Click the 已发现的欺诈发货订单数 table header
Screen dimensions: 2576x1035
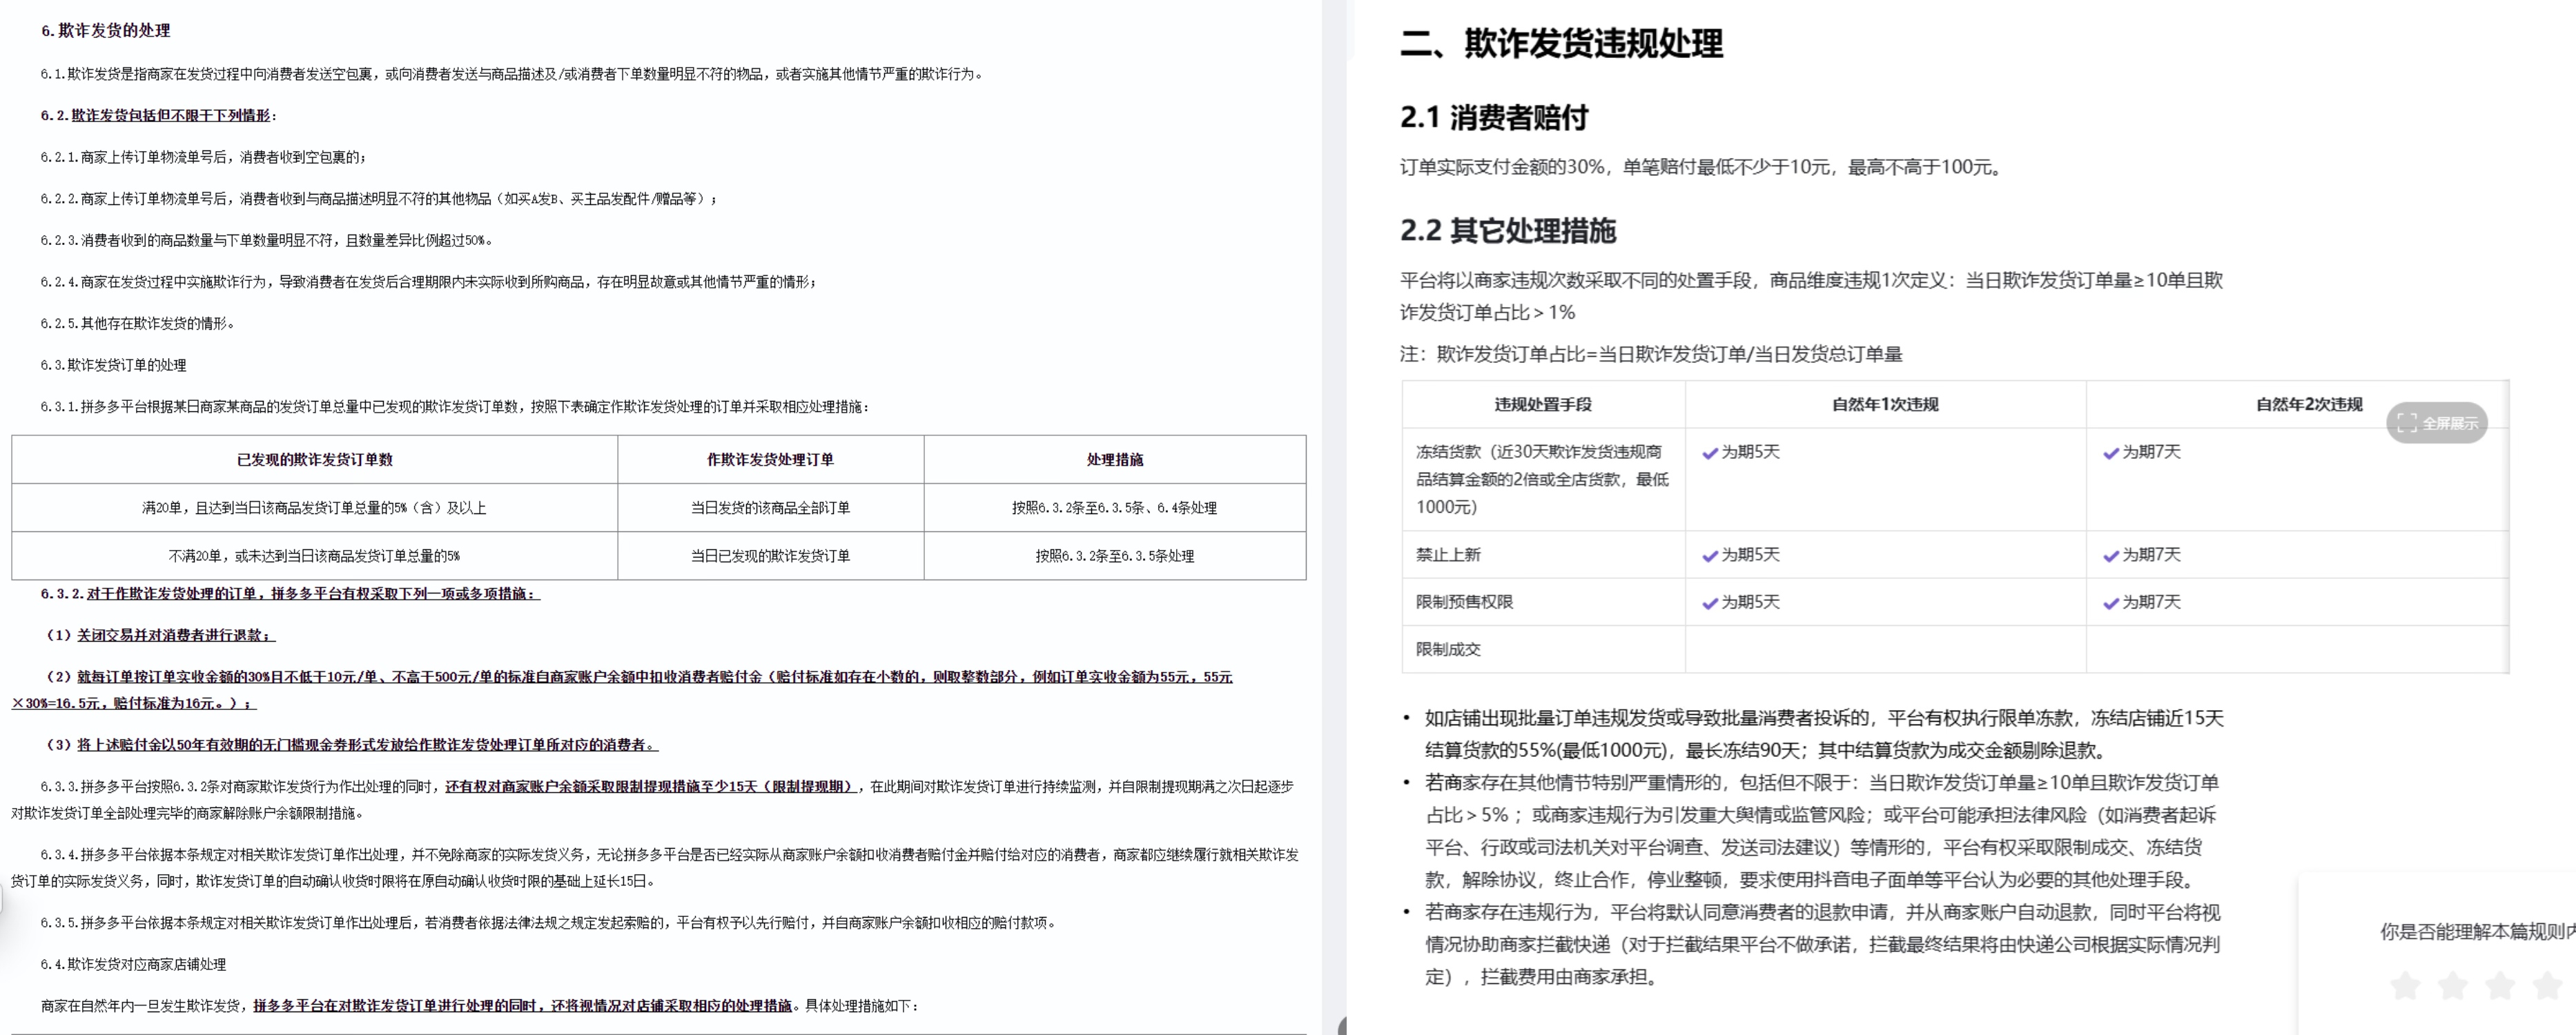pyautogui.click(x=314, y=459)
